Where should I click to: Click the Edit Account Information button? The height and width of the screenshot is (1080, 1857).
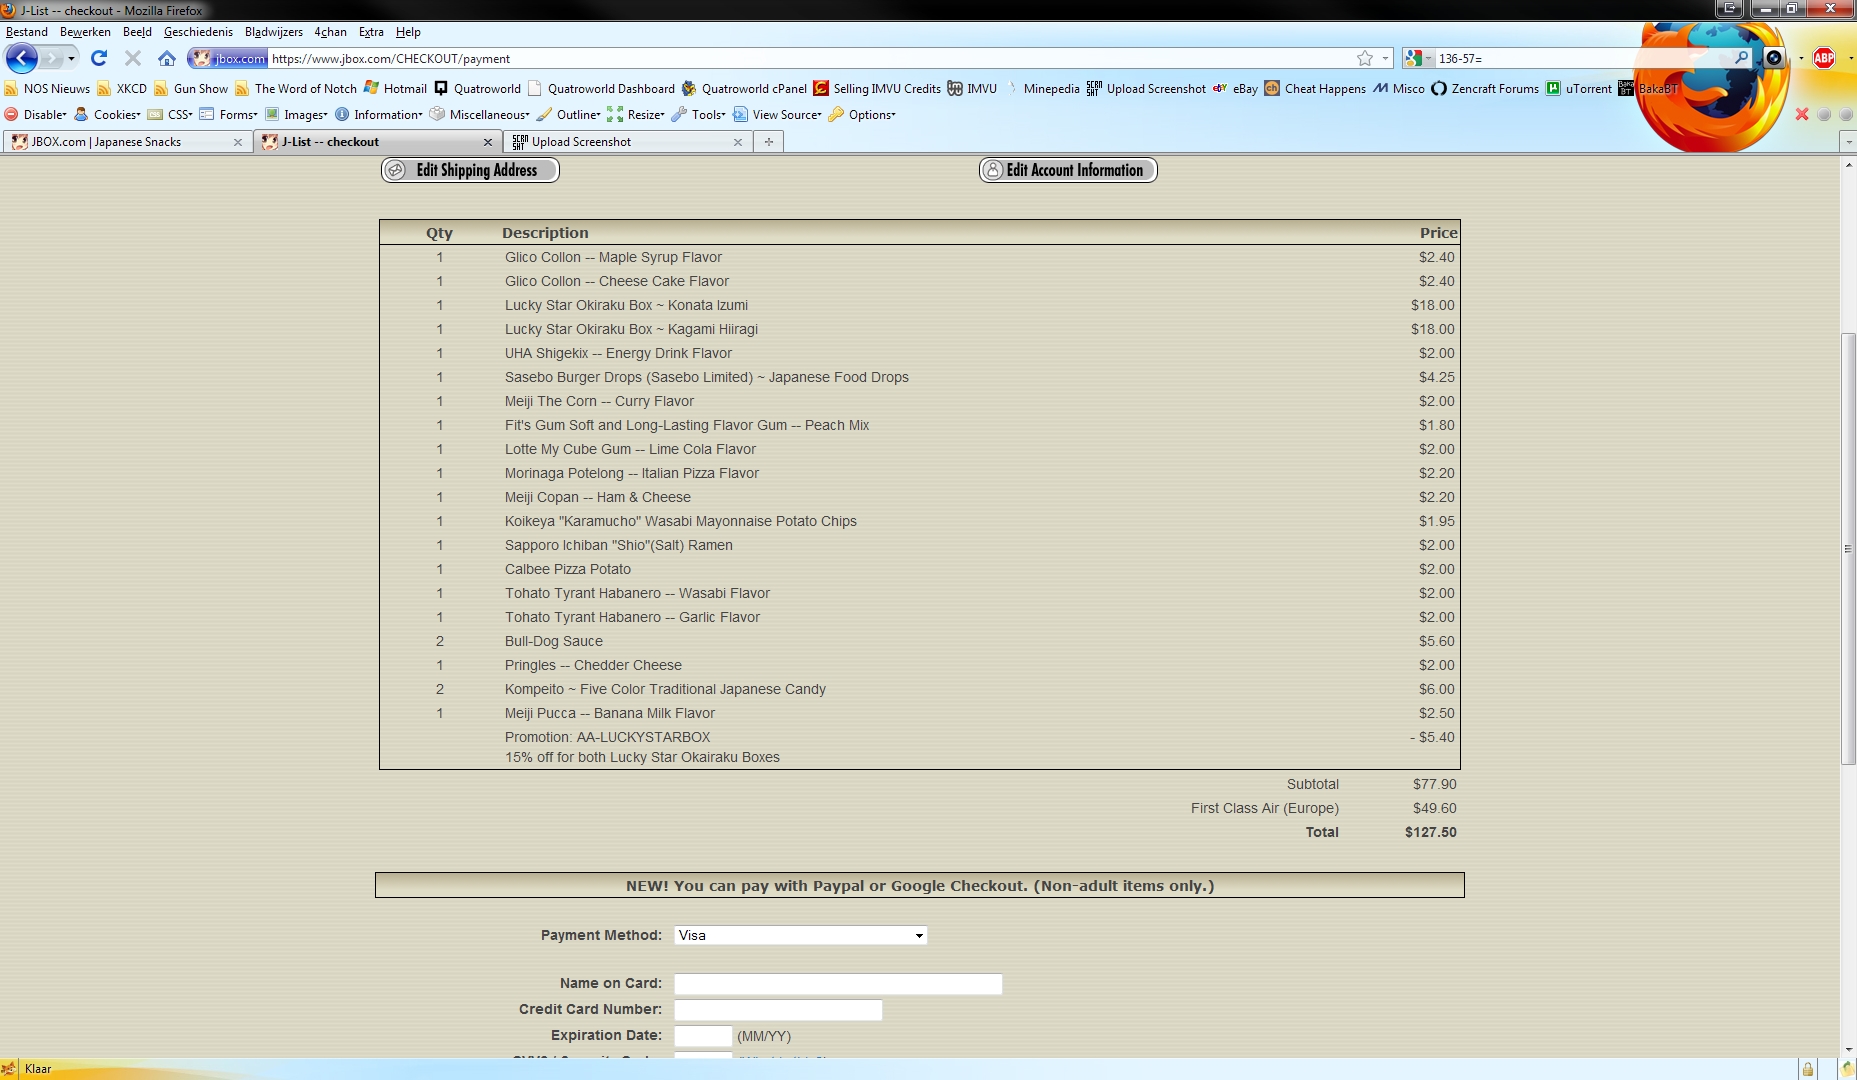tap(1067, 170)
